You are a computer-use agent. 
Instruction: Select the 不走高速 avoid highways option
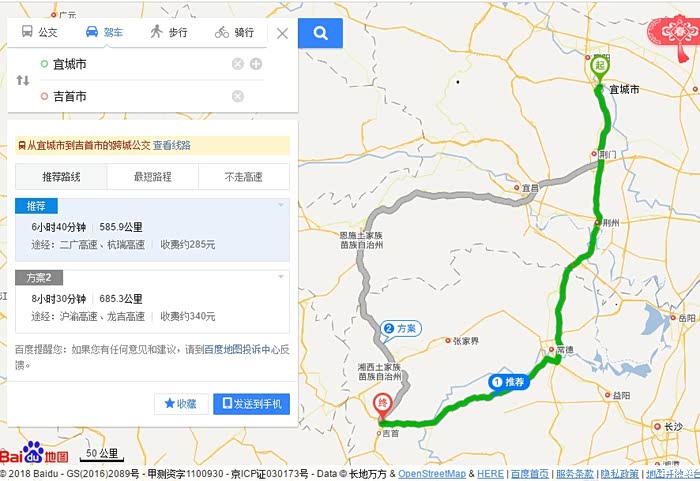pyautogui.click(x=244, y=177)
